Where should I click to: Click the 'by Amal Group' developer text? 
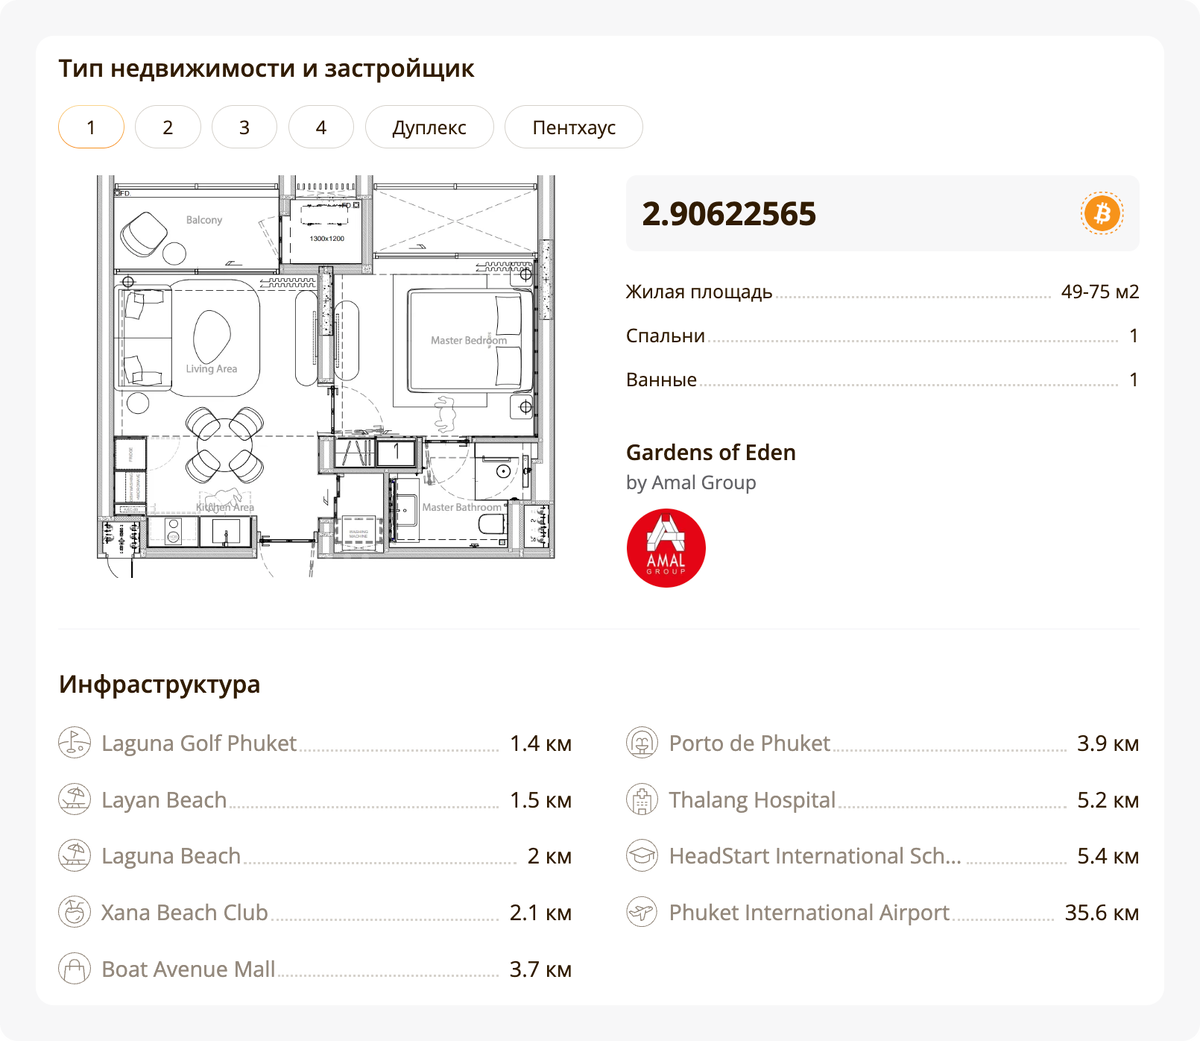[x=691, y=483]
